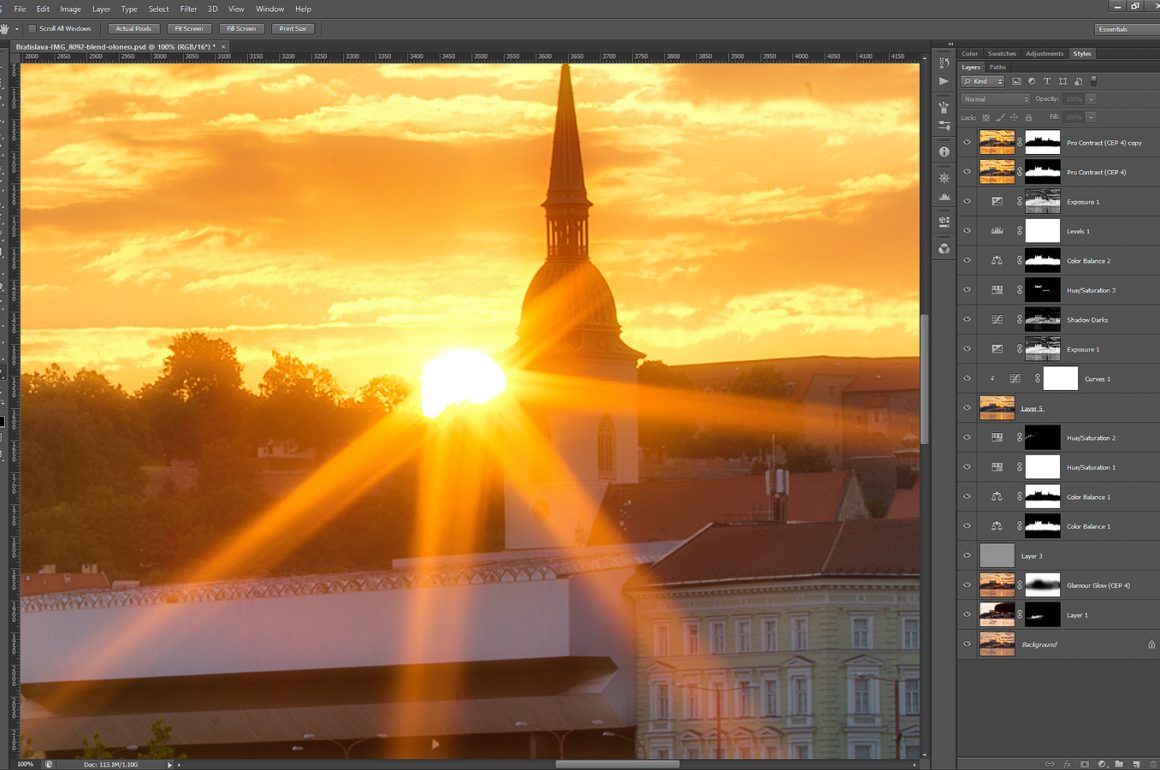Click the layer style fx icon
The width and height of the screenshot is (1160, 770).
(x=1067, y=764)
